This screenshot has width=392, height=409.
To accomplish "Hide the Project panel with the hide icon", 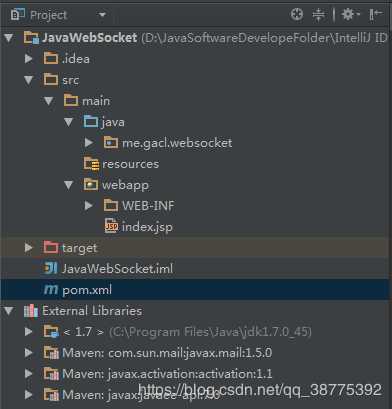I will pyautogui.click(x=376, y=14).
